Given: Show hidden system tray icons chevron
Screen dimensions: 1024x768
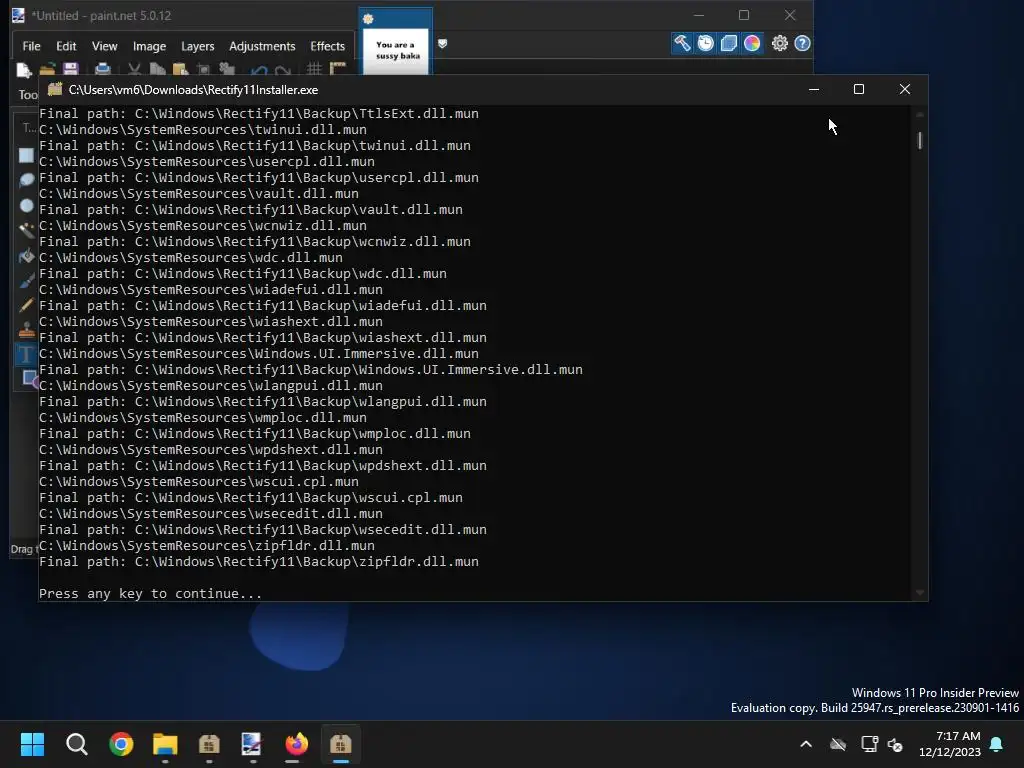Looking at the screenshot, I should click(x=806, y=744).
